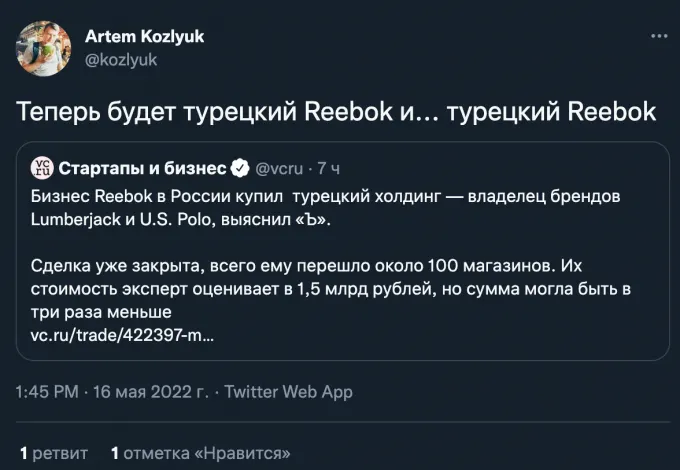Click the @vcru handle in quoted tweet
This screenshot has width=680, height=470.
[x=279, y=167]
